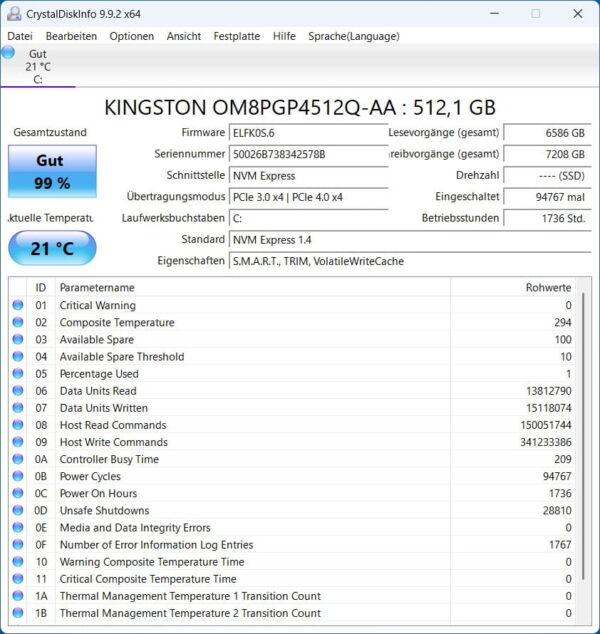This screenshot has height=634, width=600.
Task: Close the CrystalDiskInfo window
Action: pyautogui.click(x=578, y=14)
